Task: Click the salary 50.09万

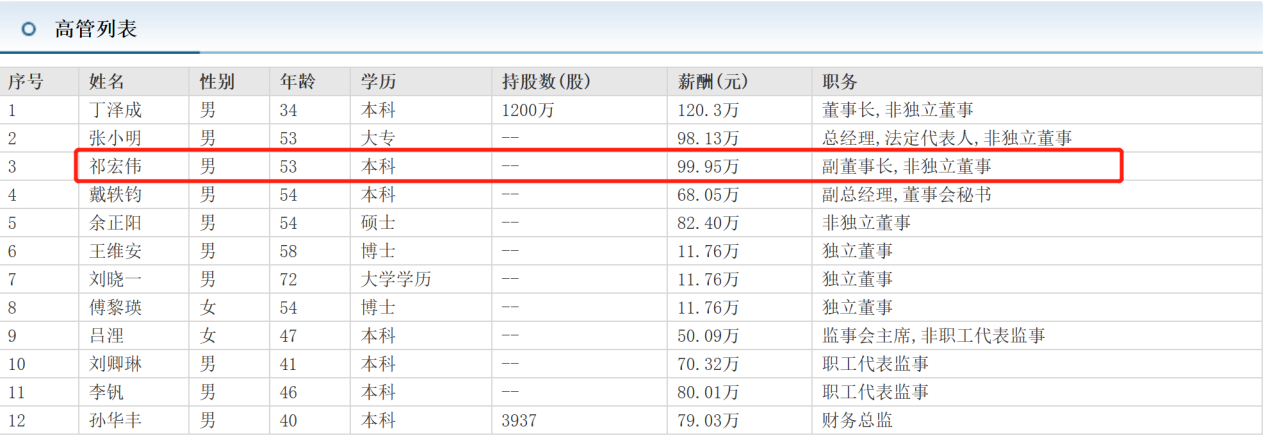Action: (x=708, y=336)
